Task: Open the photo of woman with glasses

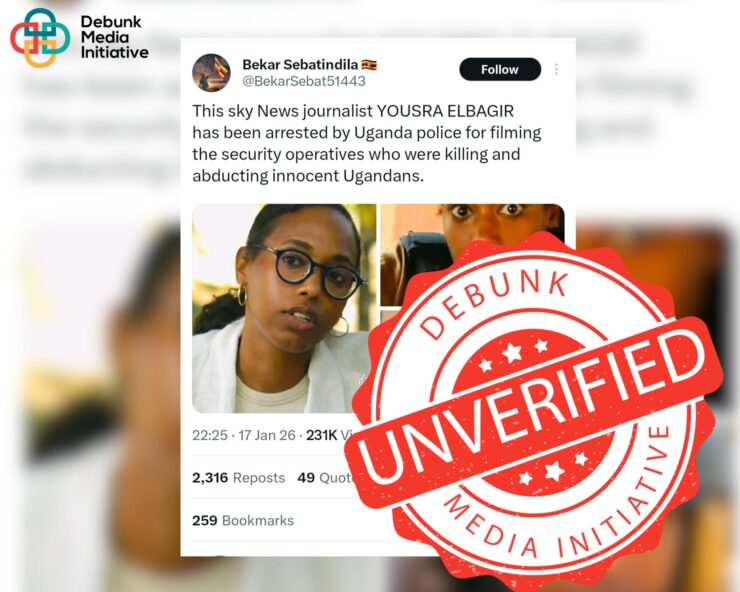Action: [x=284, y=308]
